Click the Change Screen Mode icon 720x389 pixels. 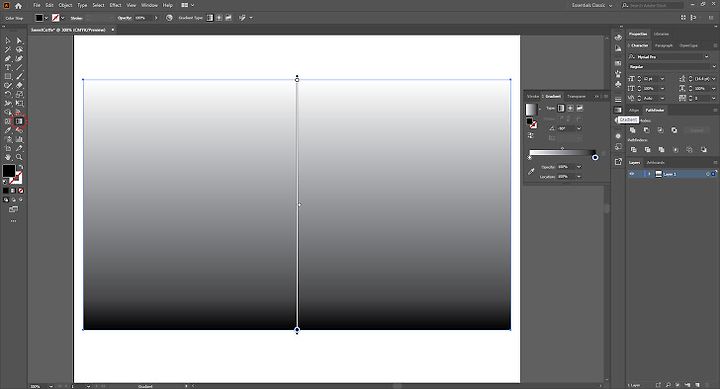click(13, 209)
